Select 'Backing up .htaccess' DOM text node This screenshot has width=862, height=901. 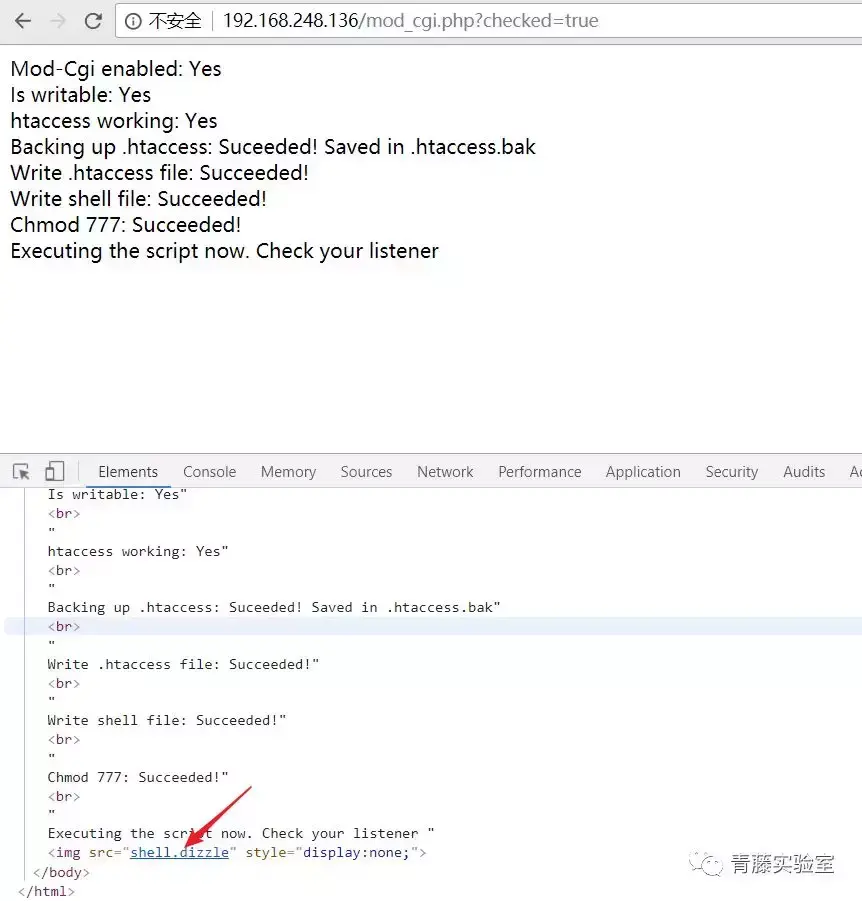click(x=274, y=608)
